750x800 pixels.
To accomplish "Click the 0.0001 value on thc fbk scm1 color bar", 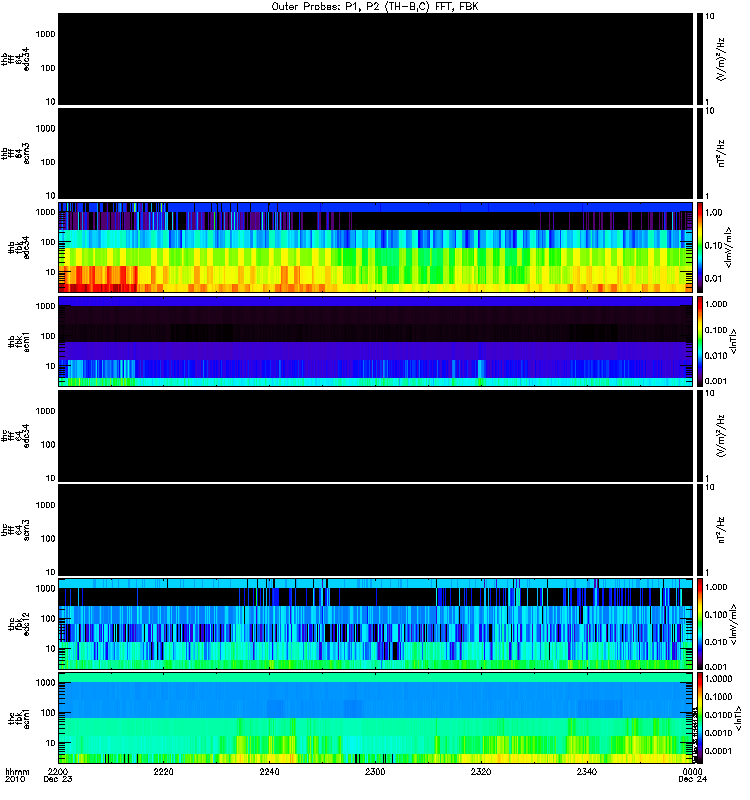I will click(718, 751).
